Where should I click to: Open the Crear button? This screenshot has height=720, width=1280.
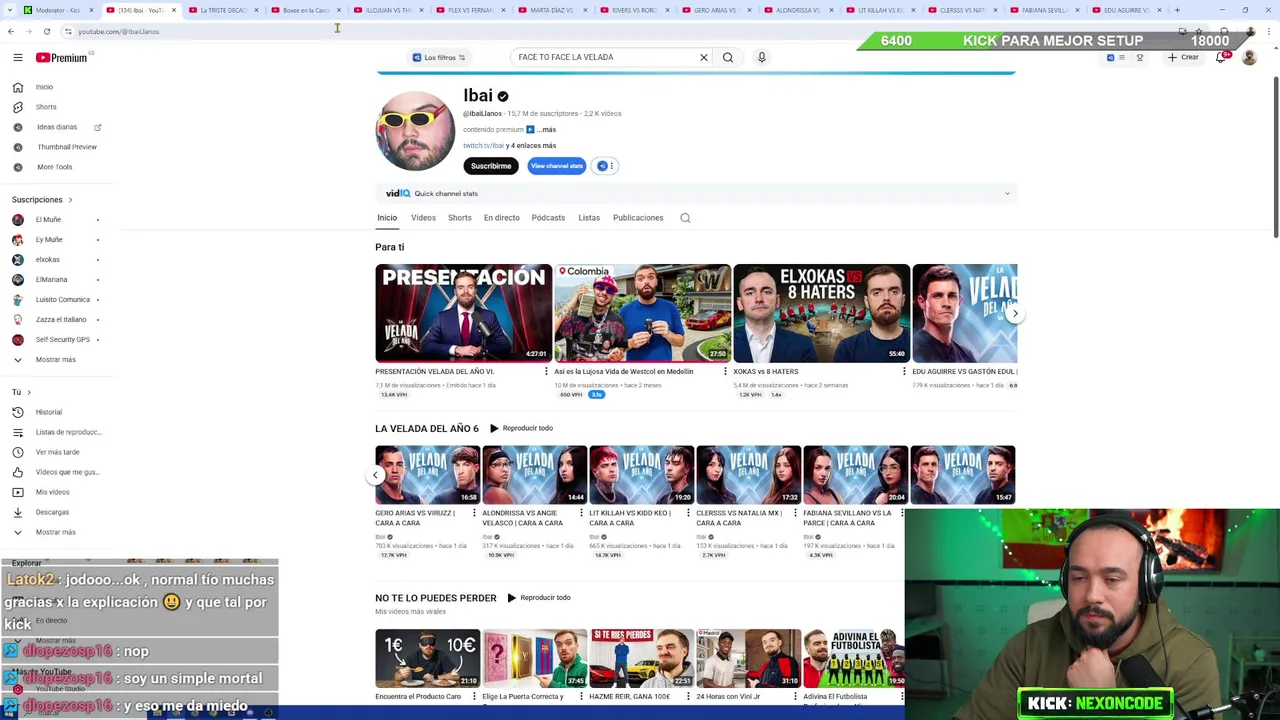click(x=1183, y=58)
